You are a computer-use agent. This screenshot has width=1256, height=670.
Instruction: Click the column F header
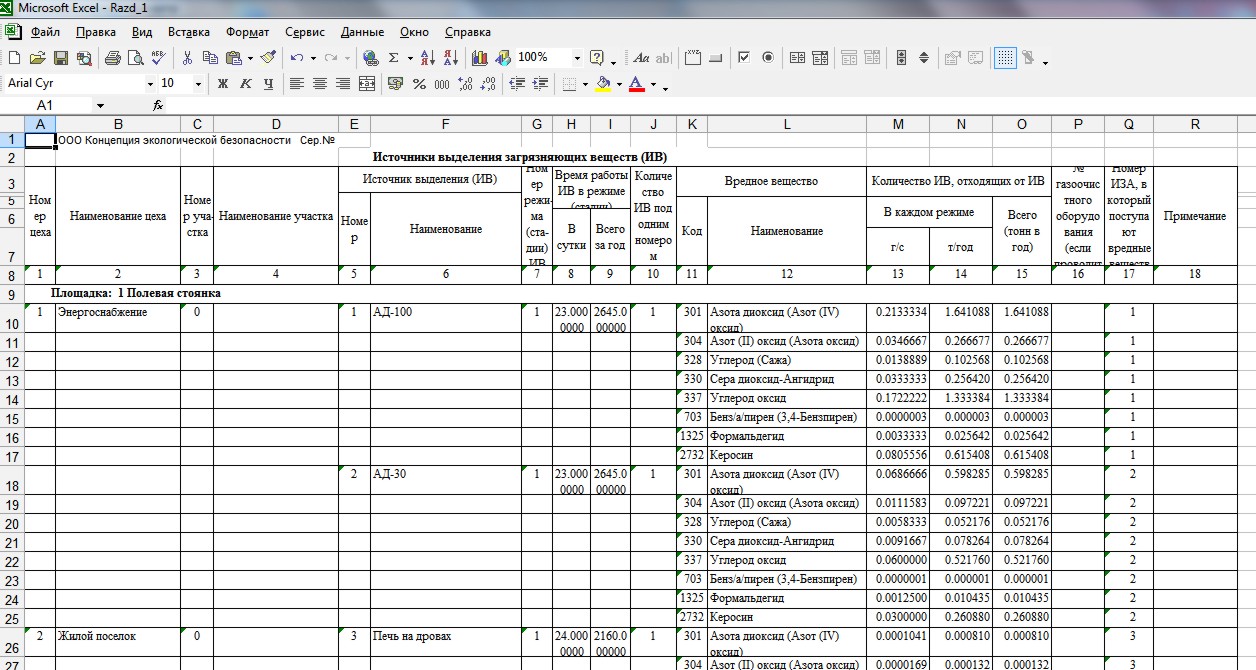(x=445, y=124)
